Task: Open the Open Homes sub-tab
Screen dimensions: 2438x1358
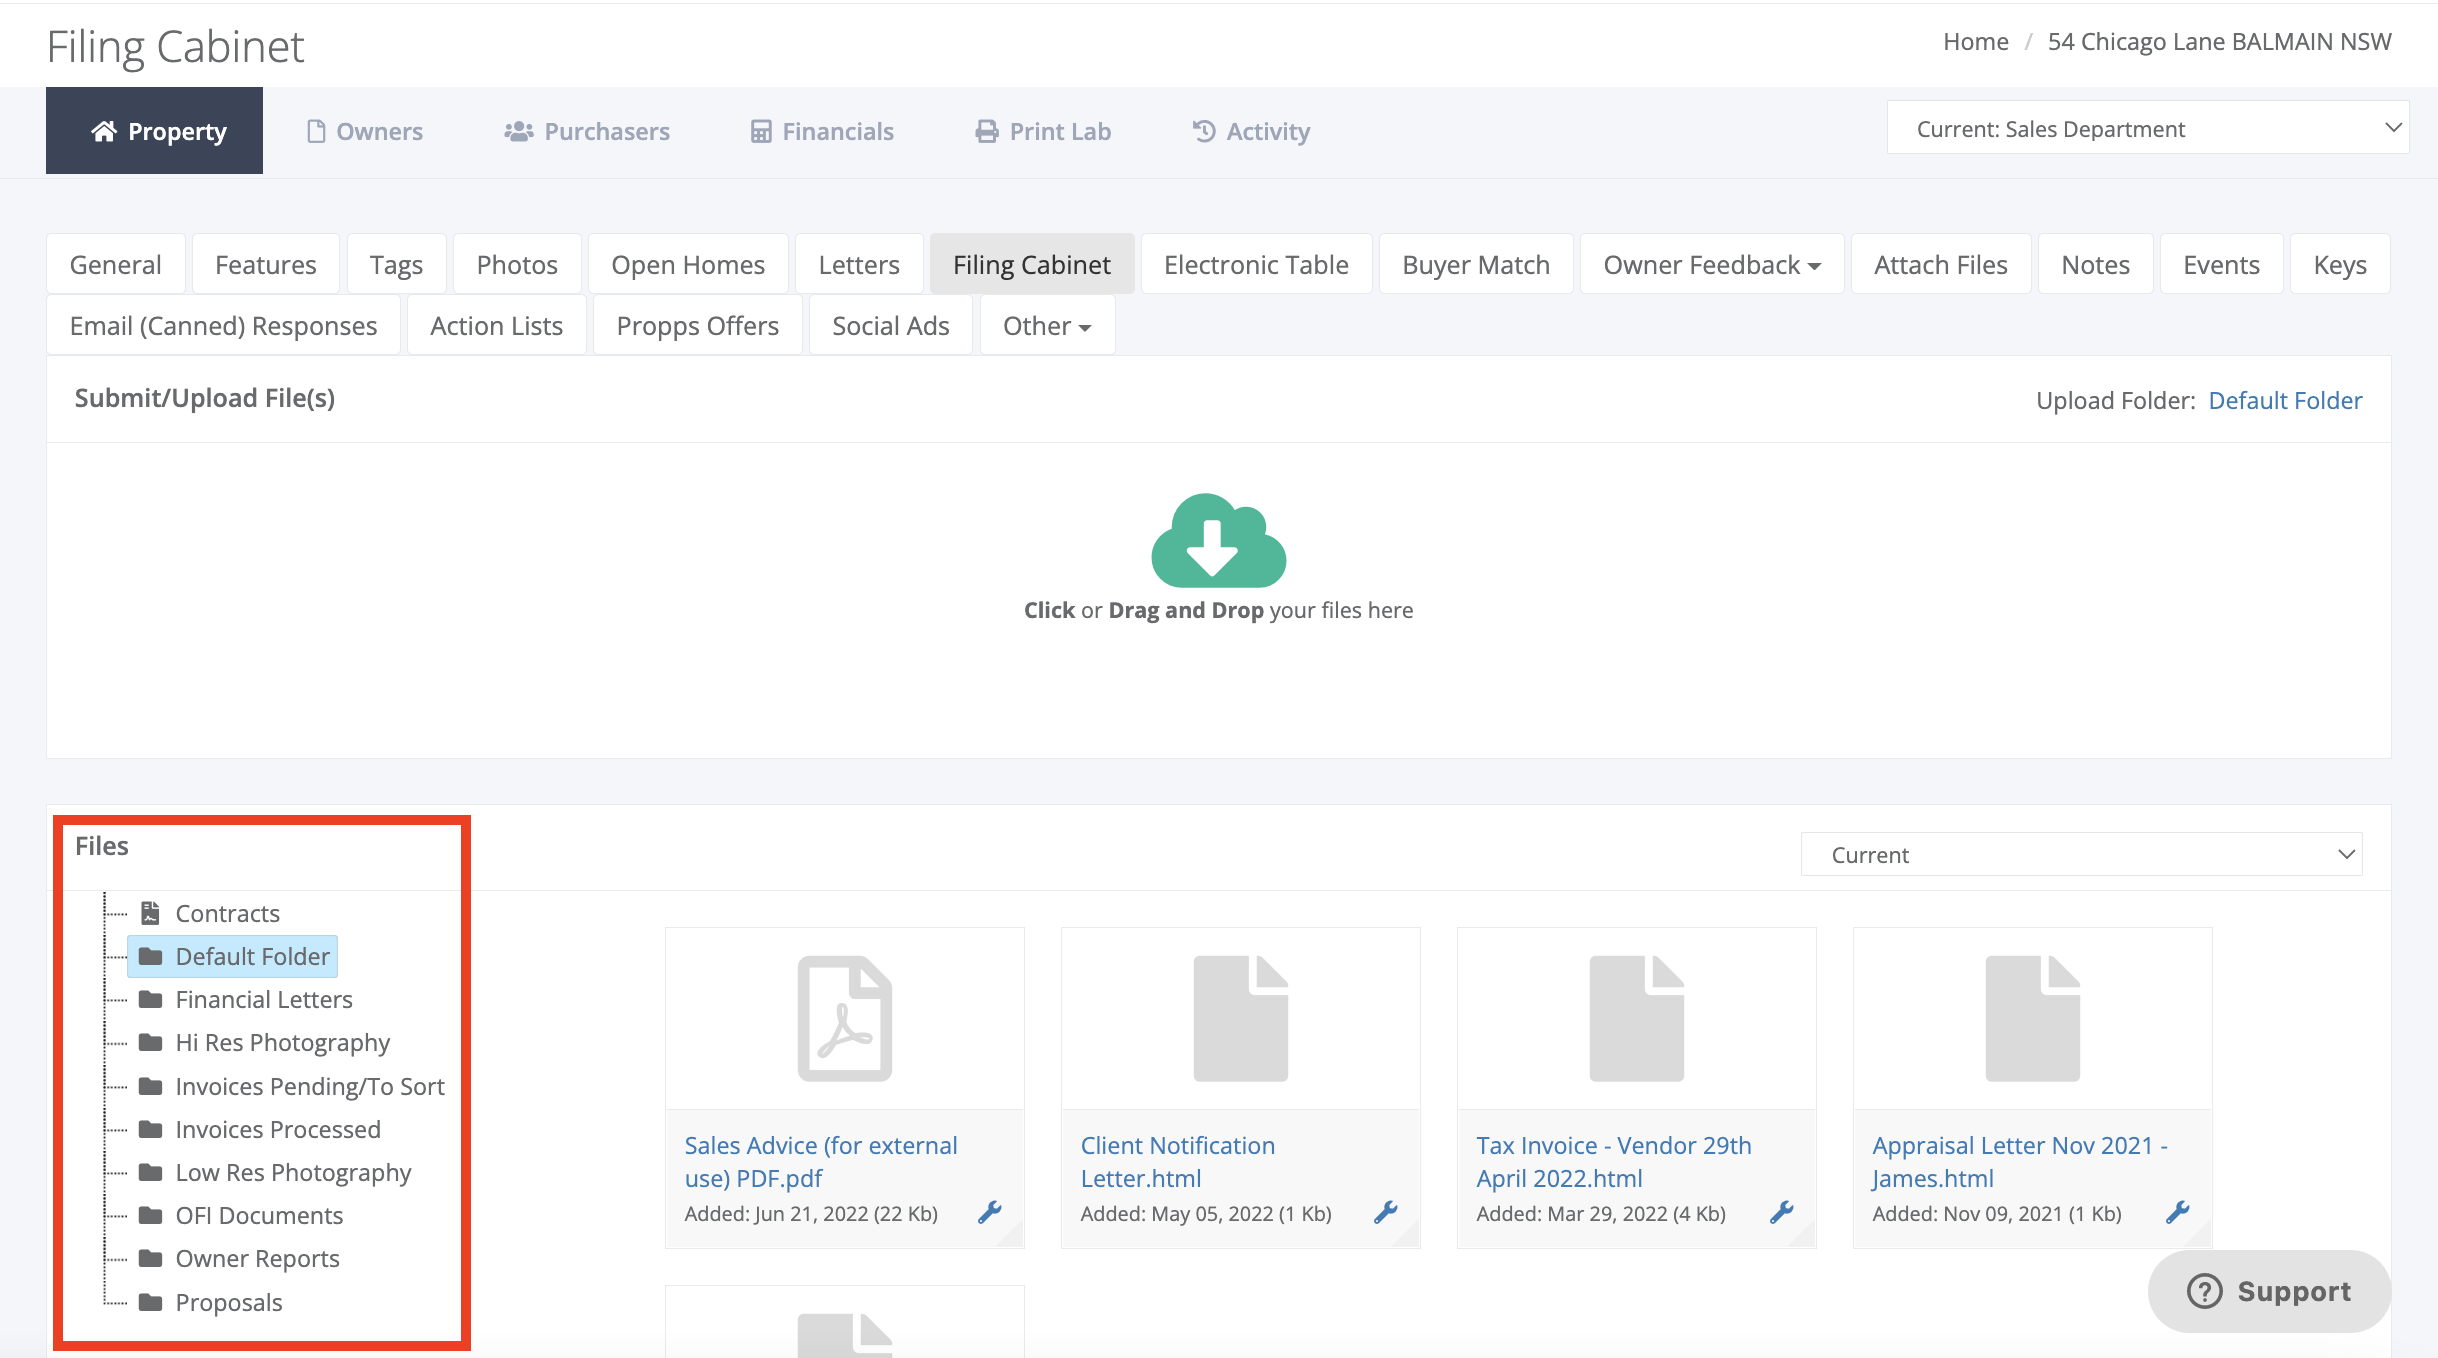Action: pyautogui.click(x=688, y=264)
